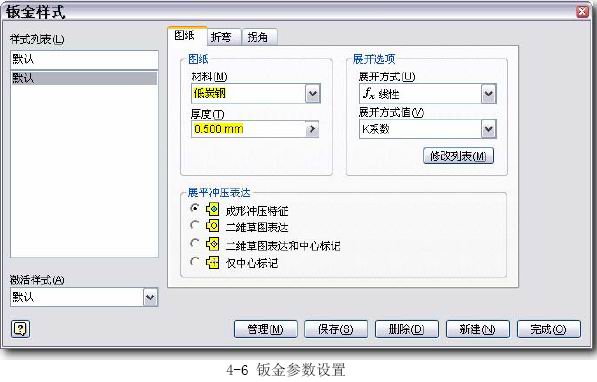Close the 钣金样式 dialog
This screenshot has height=382, width=597.
click(583, 11)
